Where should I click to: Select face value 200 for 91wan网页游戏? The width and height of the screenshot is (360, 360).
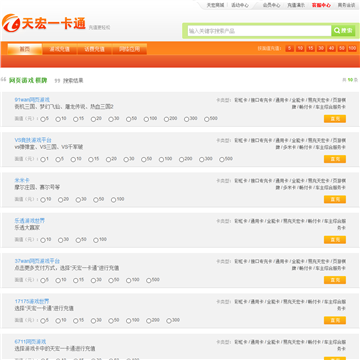pyautogui.click(x=166, y=119)
